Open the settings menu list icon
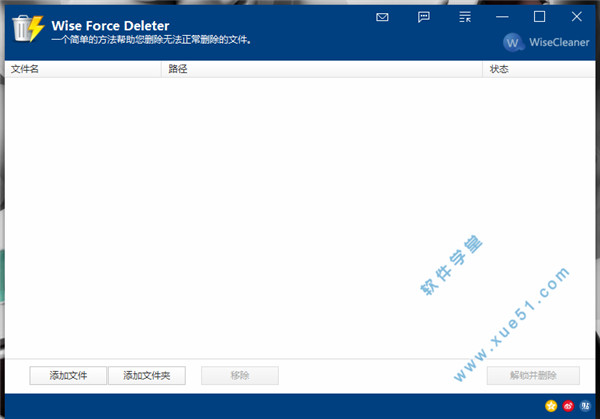 465,17
